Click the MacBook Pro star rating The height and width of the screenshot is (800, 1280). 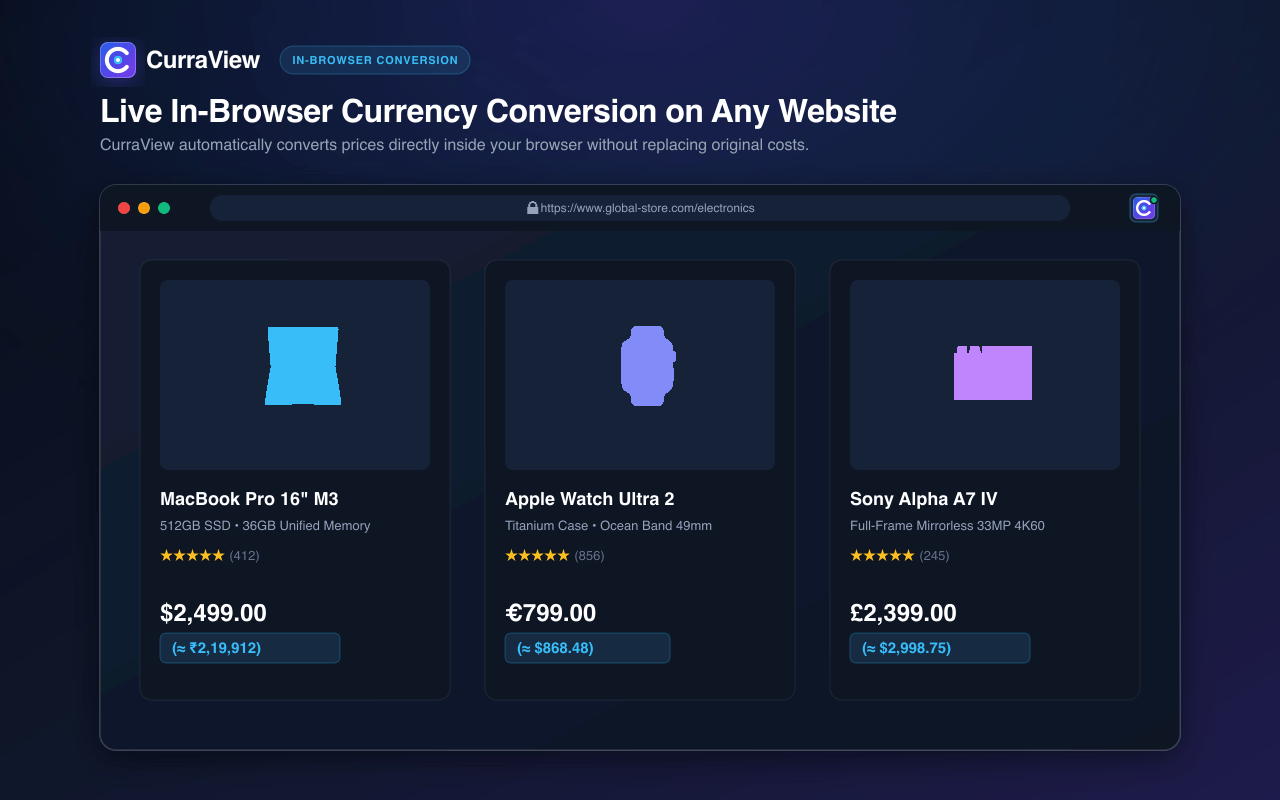point(192,555)
